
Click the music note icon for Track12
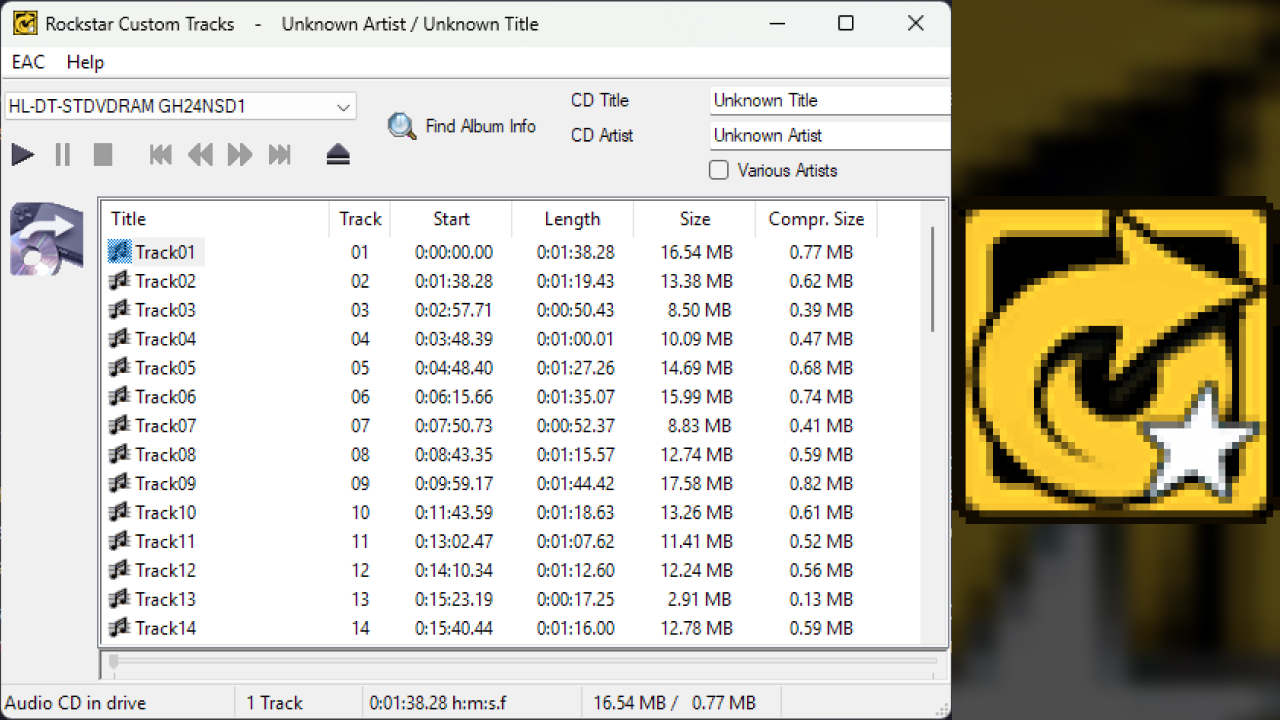click(120, 571)
